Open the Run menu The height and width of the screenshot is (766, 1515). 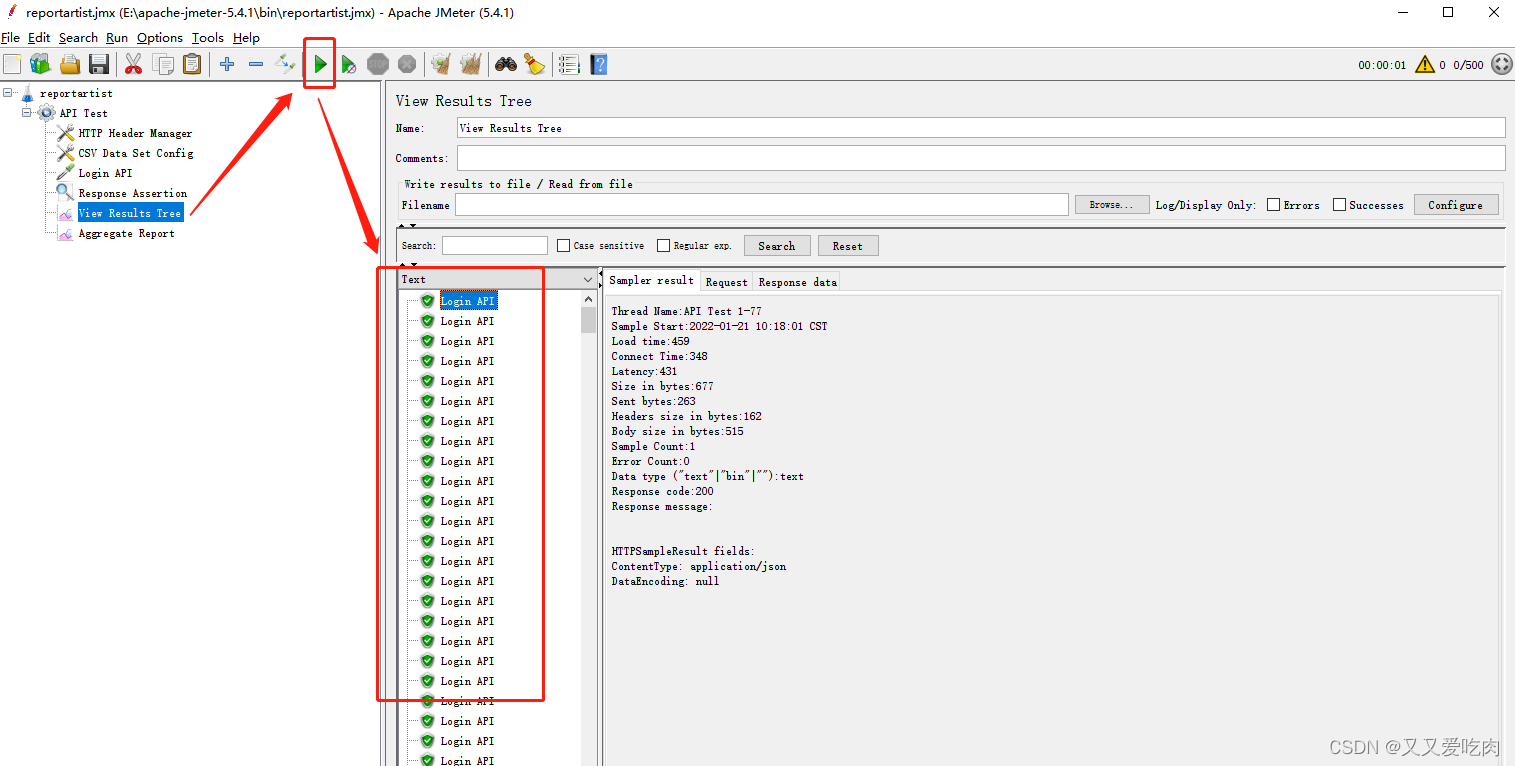[x=117, y=38]
